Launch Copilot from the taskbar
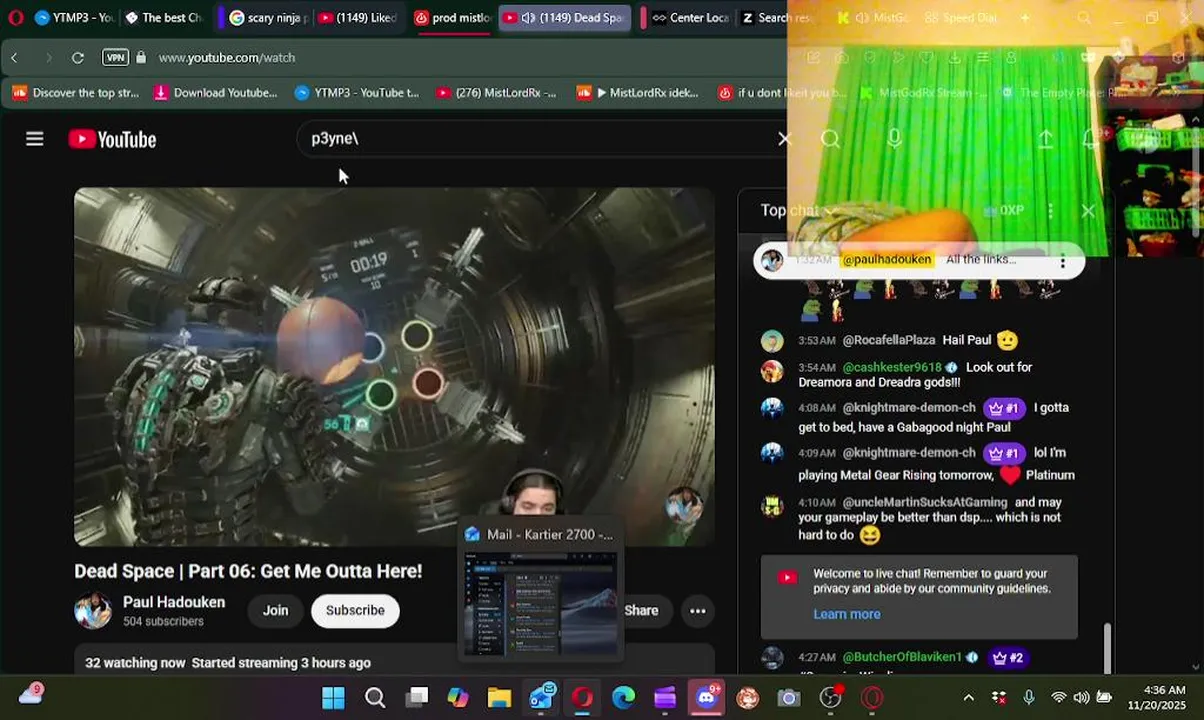The height and width of the screenshot is (720, 1204). (x=458, y=697)
